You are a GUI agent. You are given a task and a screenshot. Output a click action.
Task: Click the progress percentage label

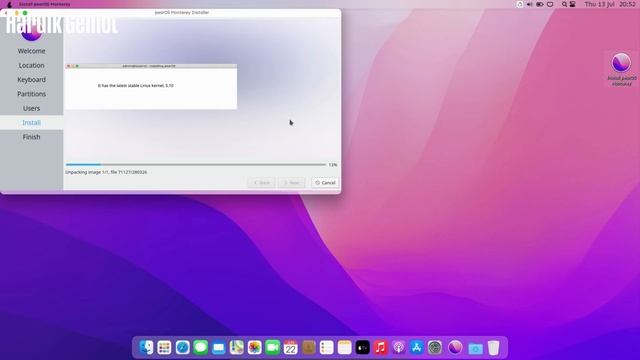coord(333,165)
